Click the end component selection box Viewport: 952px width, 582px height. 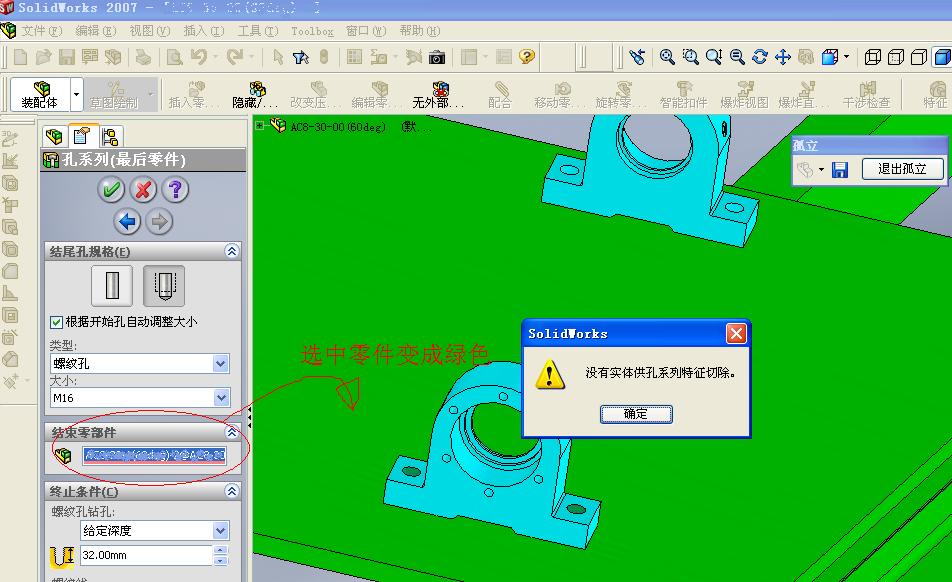click(155, 455)
